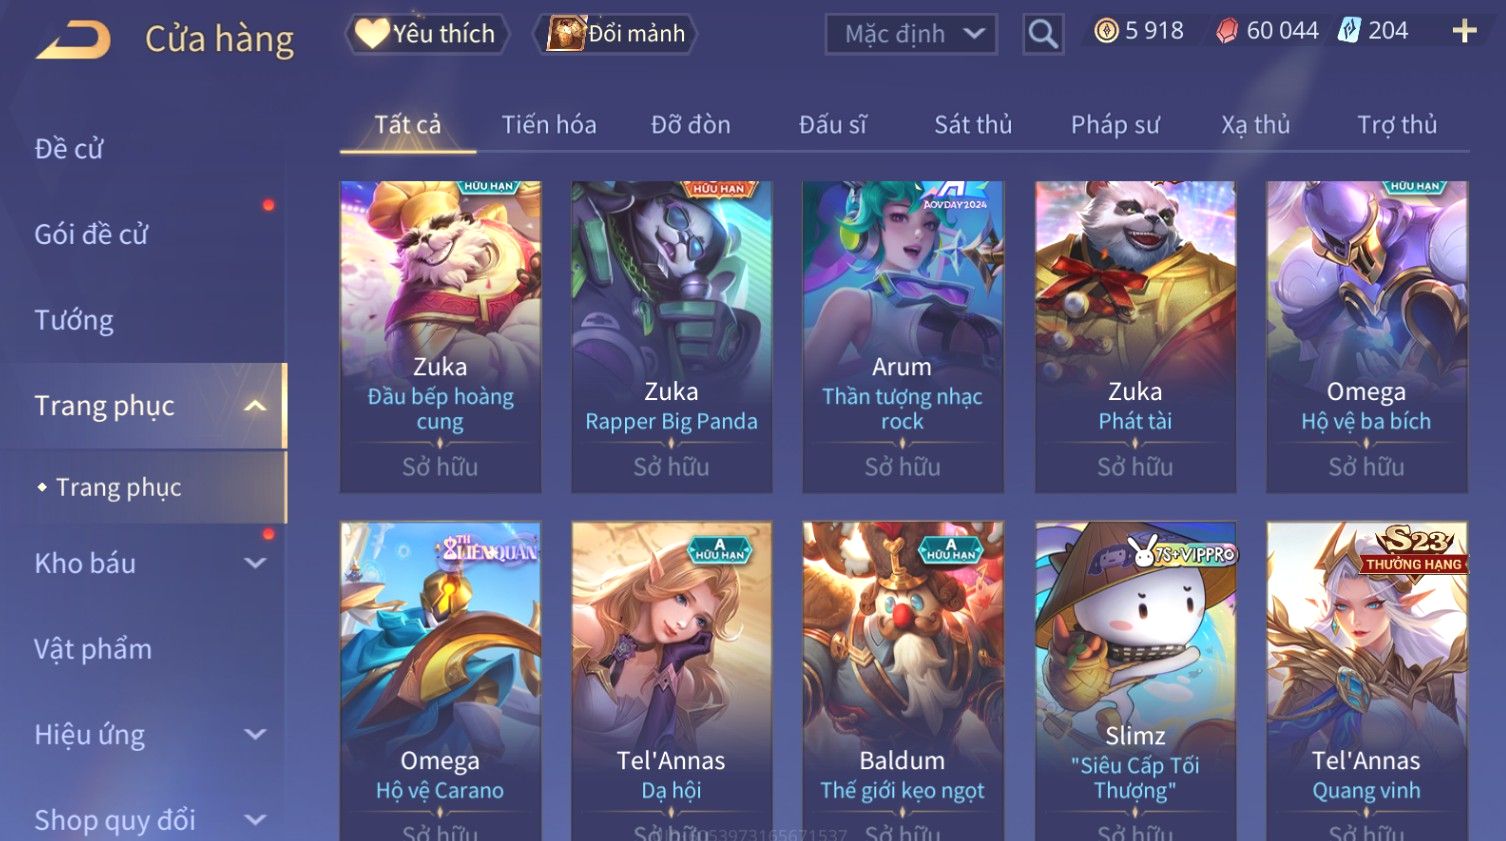1506x841 pixels.
Task: Select Tel'Annas Quang vinh skin card
Action: click(1366, 680)
